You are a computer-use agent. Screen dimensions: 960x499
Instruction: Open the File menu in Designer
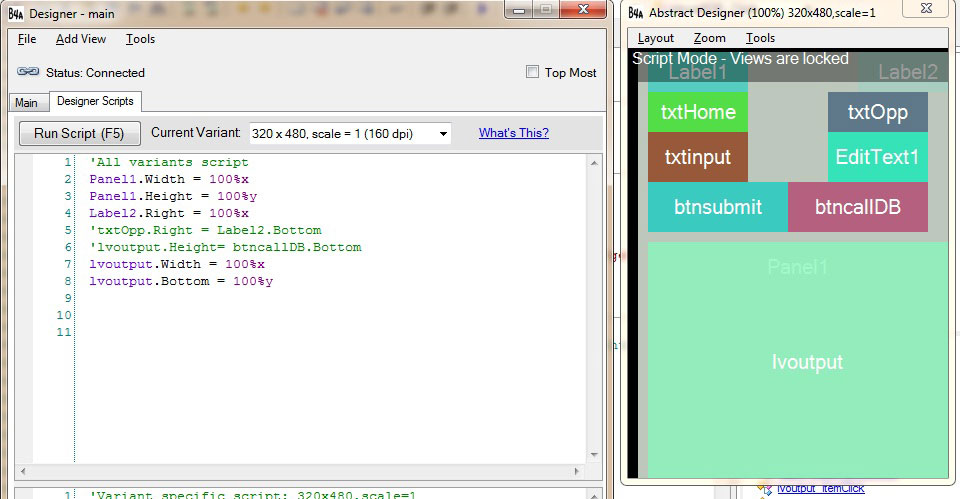[27, 39]
